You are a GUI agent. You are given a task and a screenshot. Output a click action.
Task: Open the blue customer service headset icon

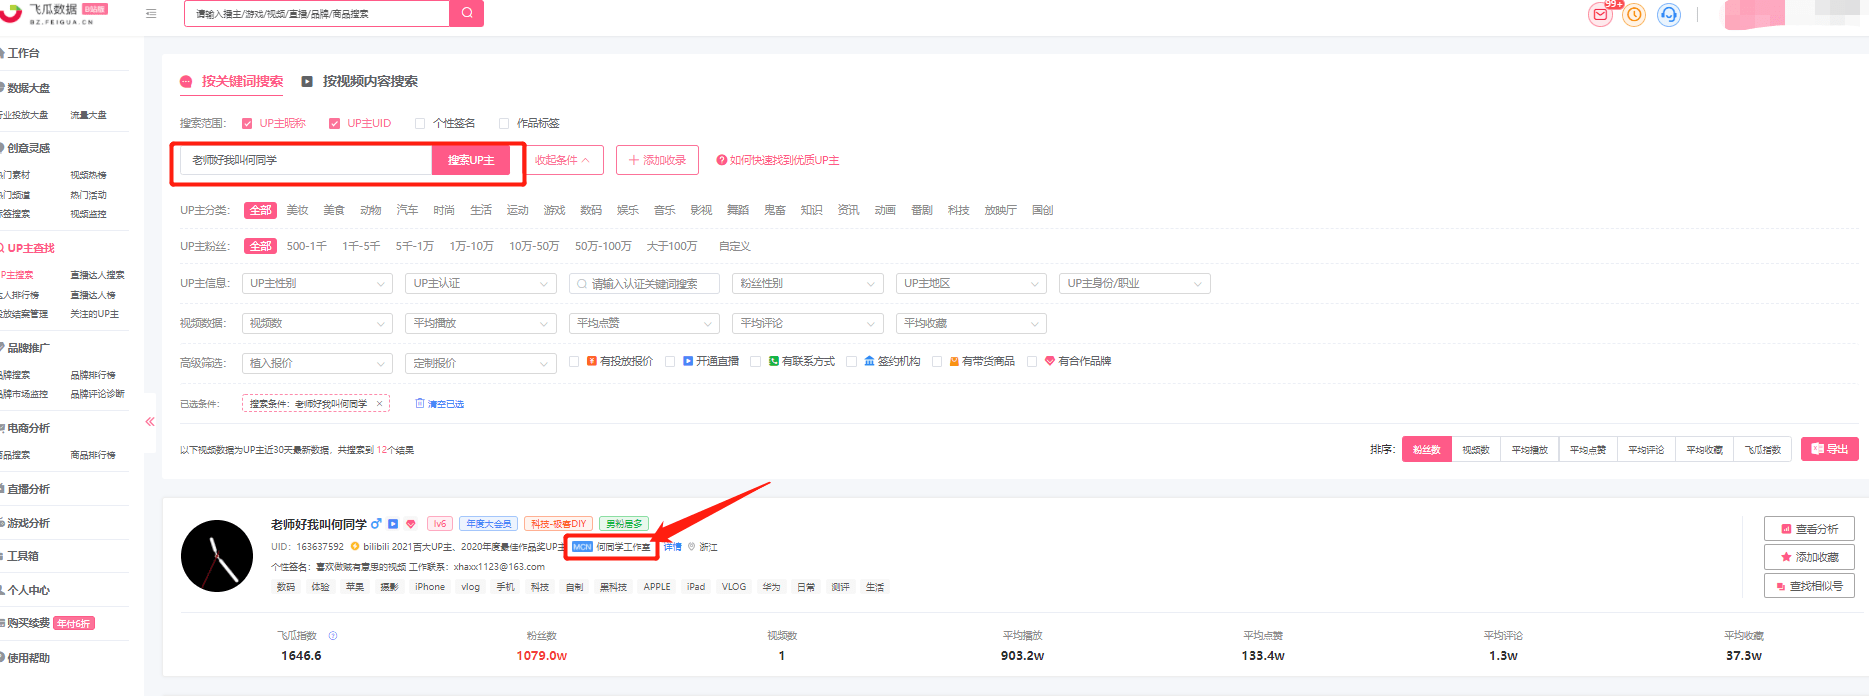1669,15
